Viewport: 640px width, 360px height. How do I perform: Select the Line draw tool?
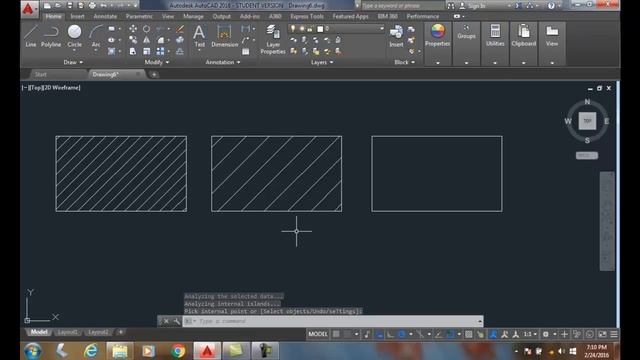click(31, 36)
